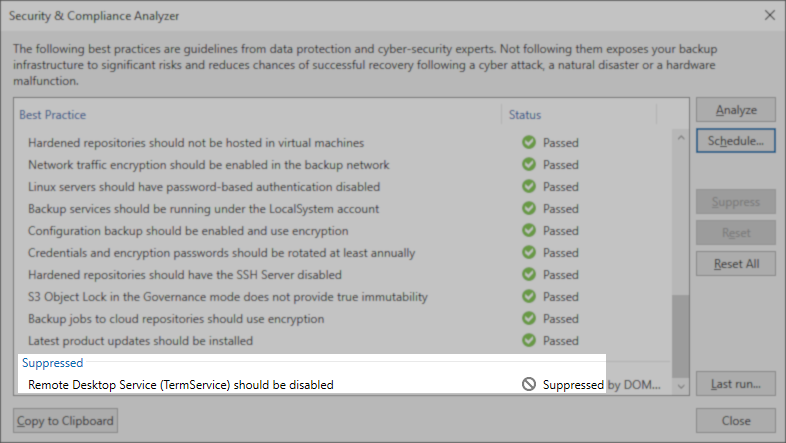Open the Last run... details
This screenshot has height=443, width=786.
(735, 384)
